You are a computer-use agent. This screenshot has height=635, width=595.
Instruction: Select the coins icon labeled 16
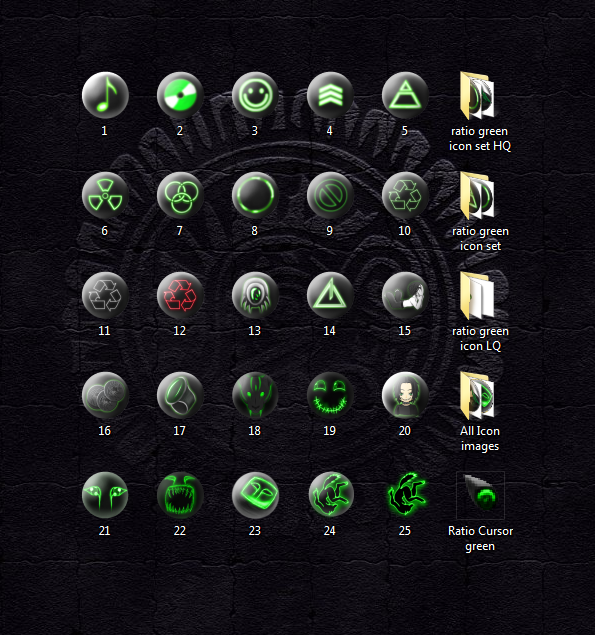(x=105, y=396)
